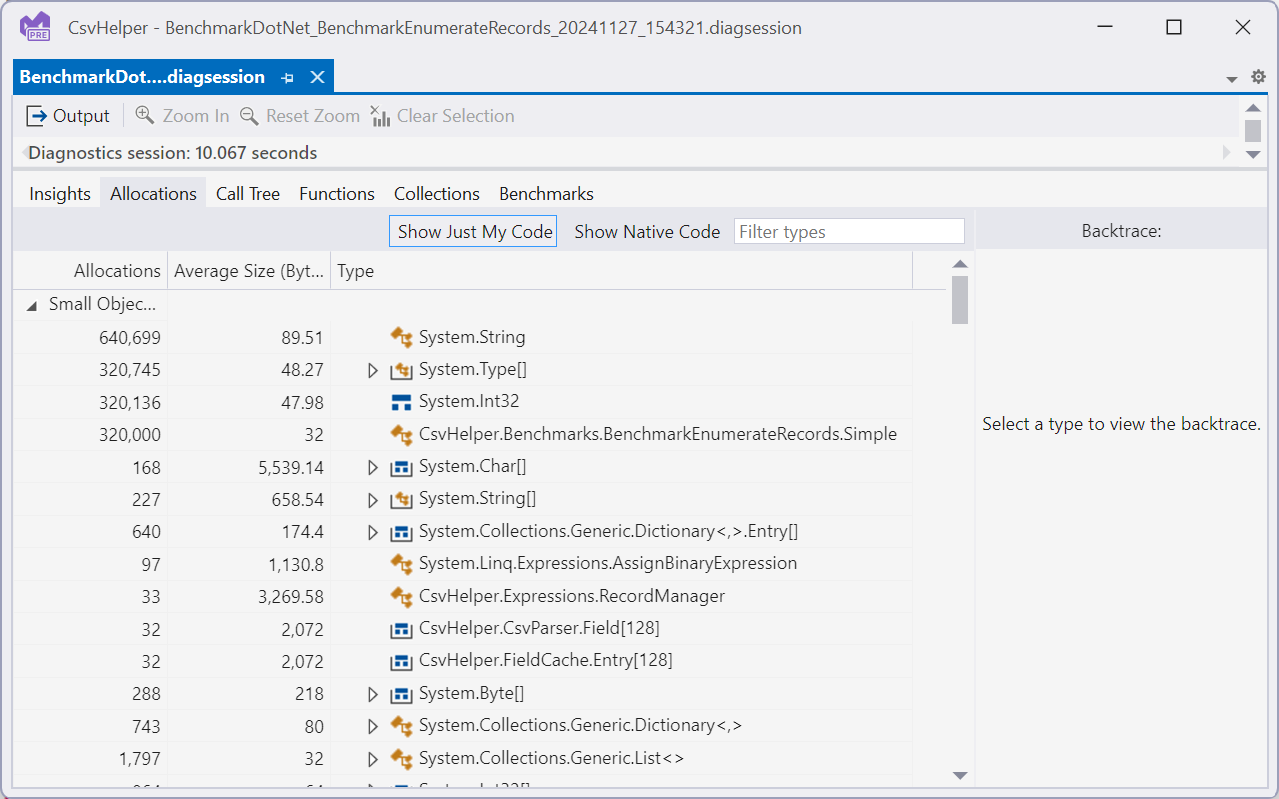Viewport: 1279px width, 799px height.
Task: Click the toolbar area scroll-up arrow
Action: pos(1253,108)
